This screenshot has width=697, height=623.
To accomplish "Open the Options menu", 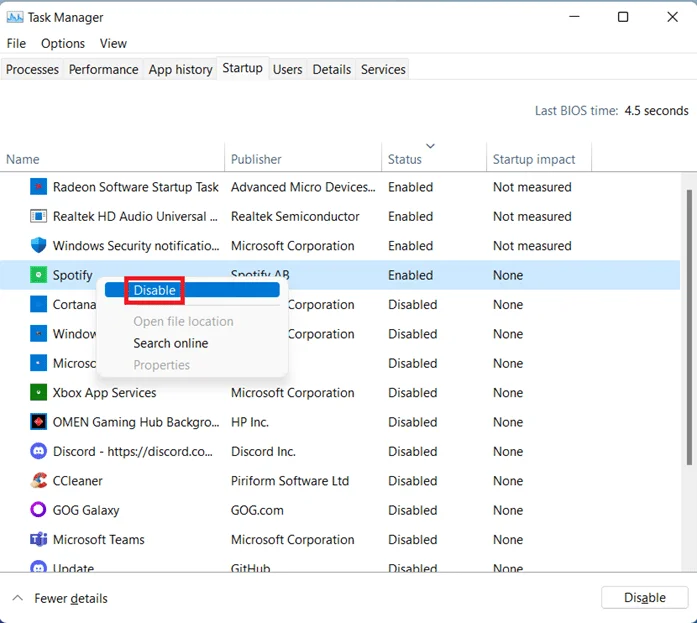I will (x=63, y=44).
